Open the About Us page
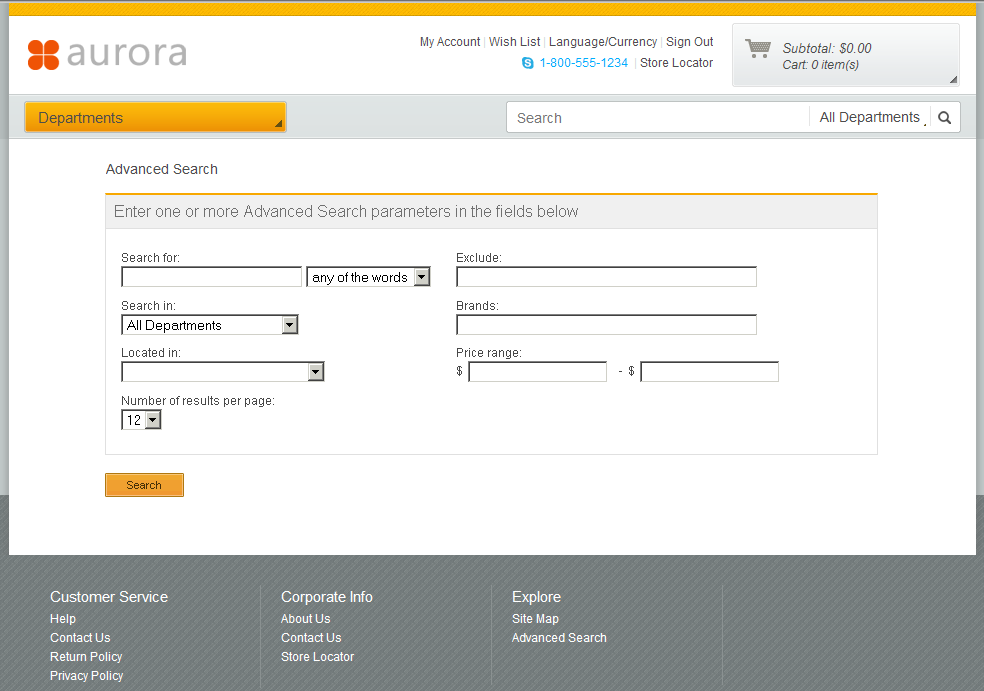 pos(305,618)
